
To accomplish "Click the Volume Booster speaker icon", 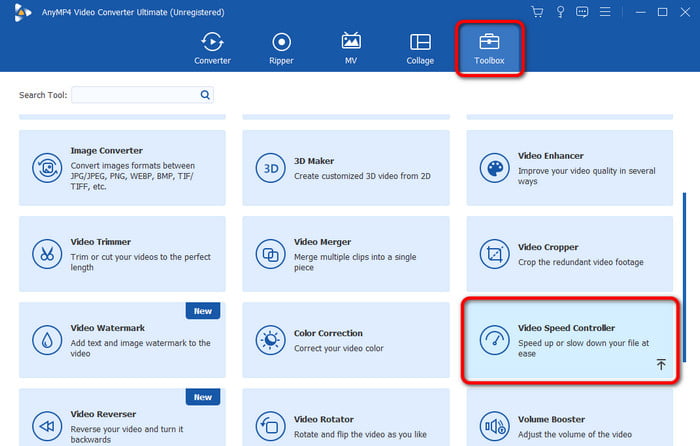I will 495,426.
